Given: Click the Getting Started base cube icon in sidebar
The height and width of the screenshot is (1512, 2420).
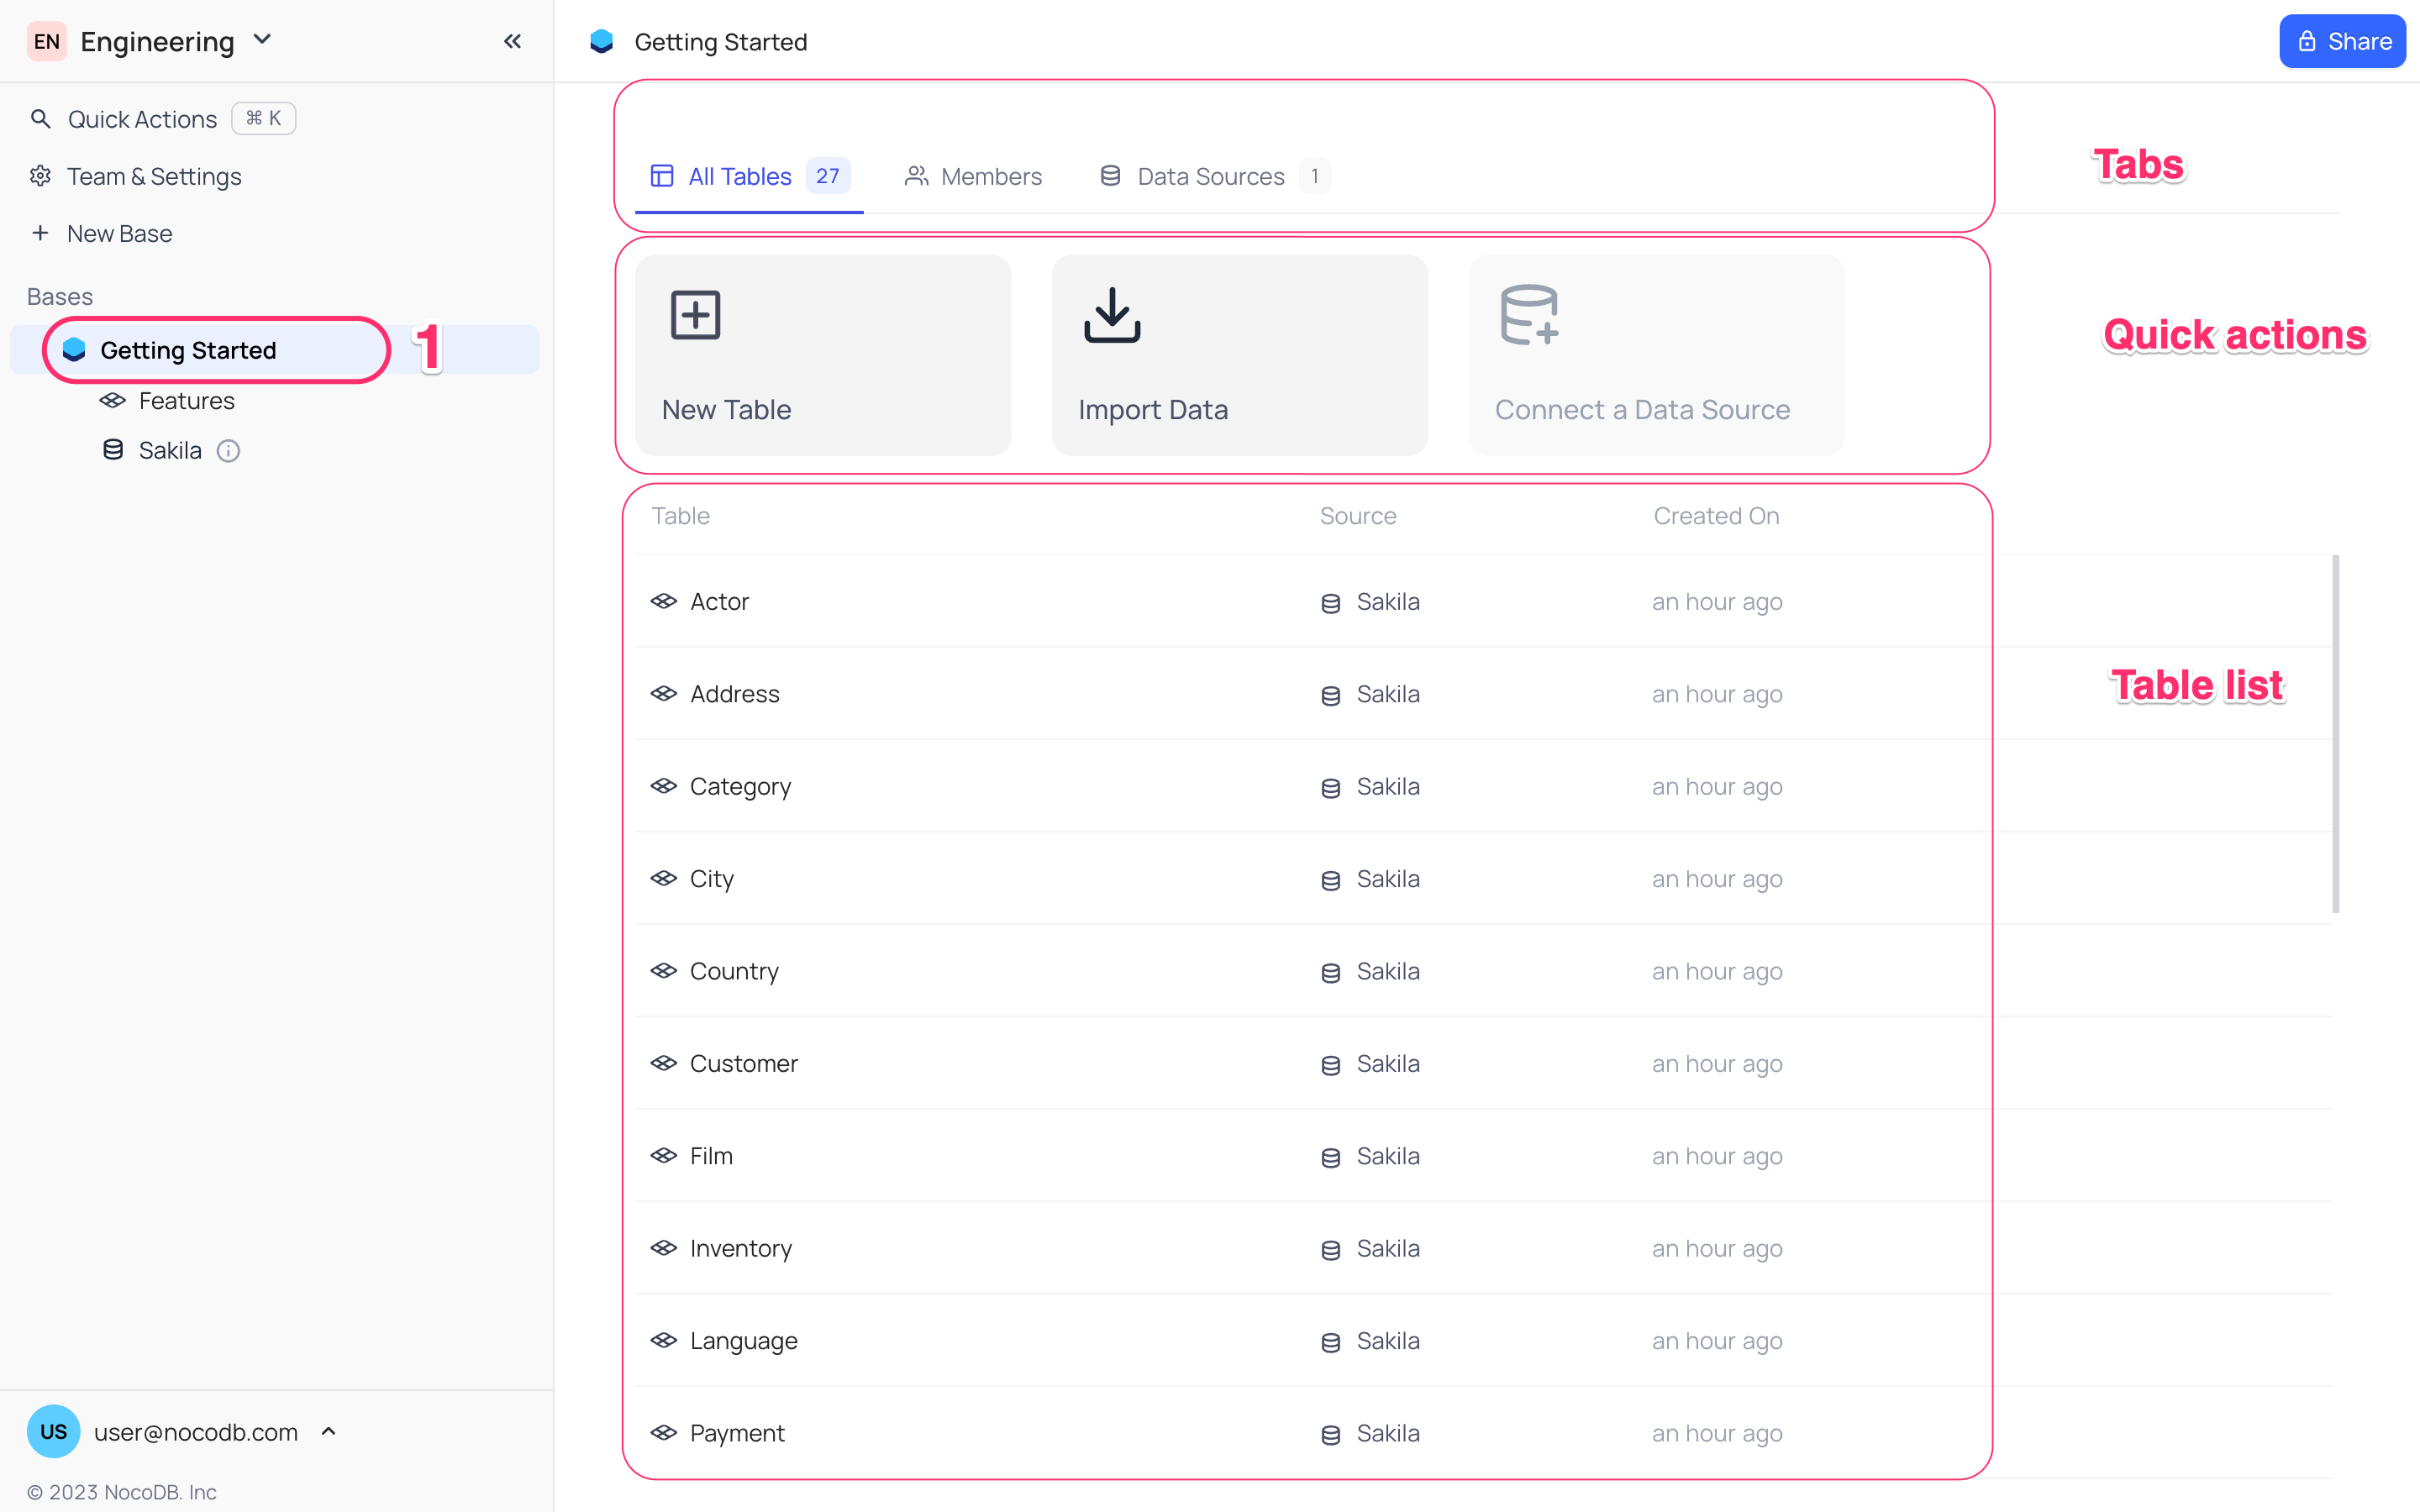Looking at the screenshot, I should pyautogui.click(x=74, y=350).
